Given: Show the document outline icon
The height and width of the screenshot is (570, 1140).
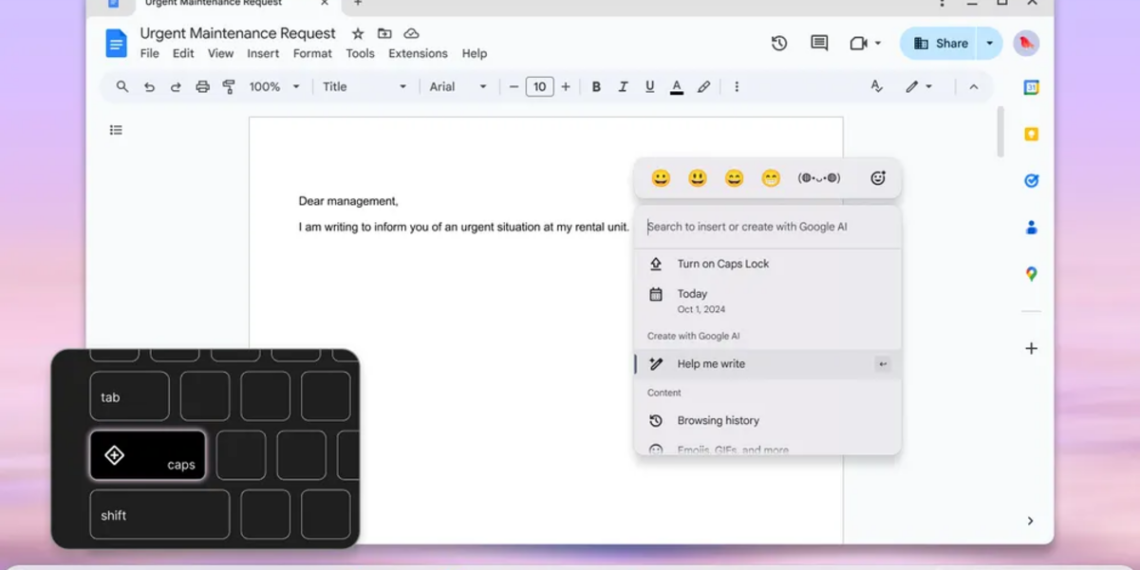Looking at the screenshot, I should coord(116,130).
